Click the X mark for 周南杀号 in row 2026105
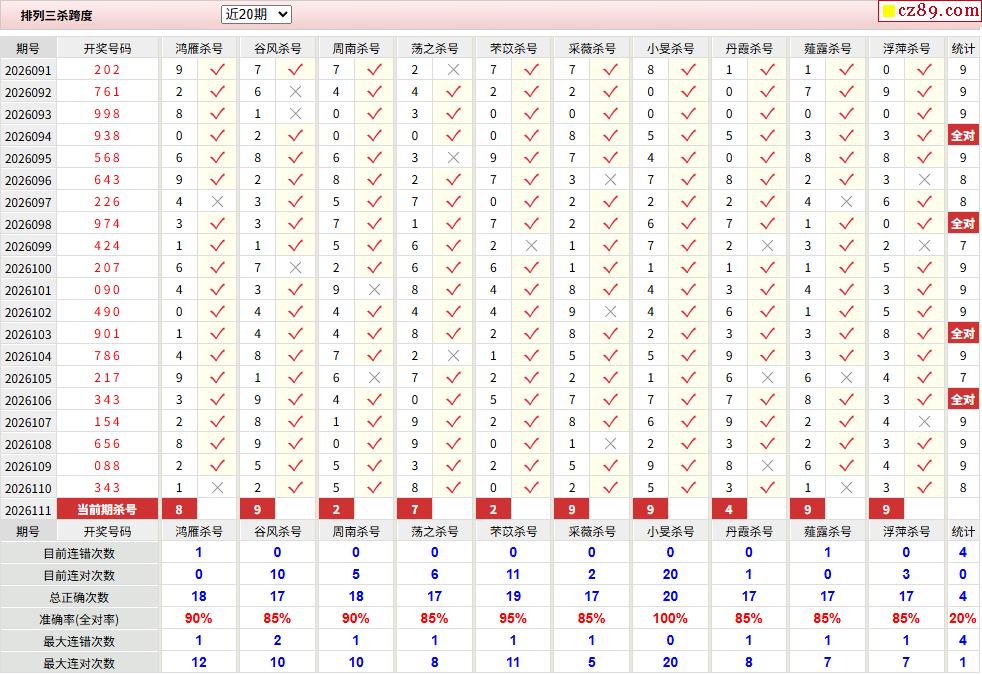 [x=375, y=378]
